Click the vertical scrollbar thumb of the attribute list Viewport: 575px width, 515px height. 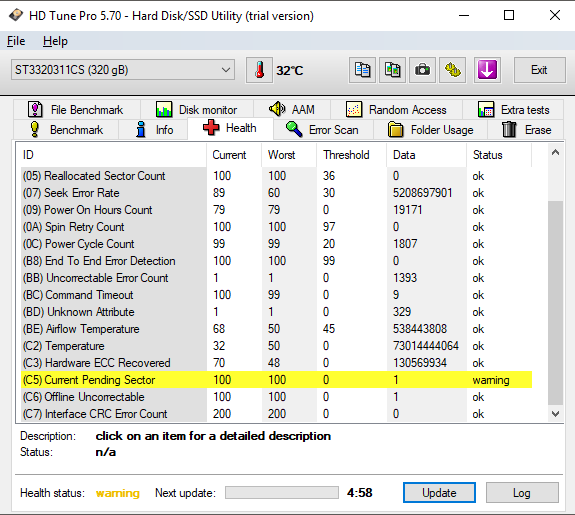coord(556,303)
